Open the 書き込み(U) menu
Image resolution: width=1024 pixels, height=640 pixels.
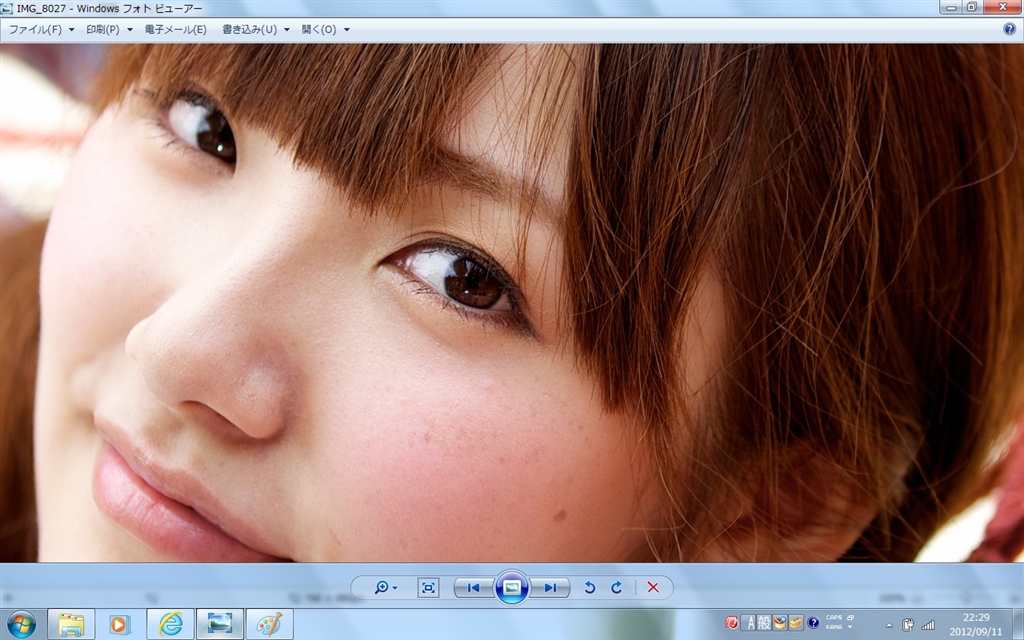tap(255, 29)
